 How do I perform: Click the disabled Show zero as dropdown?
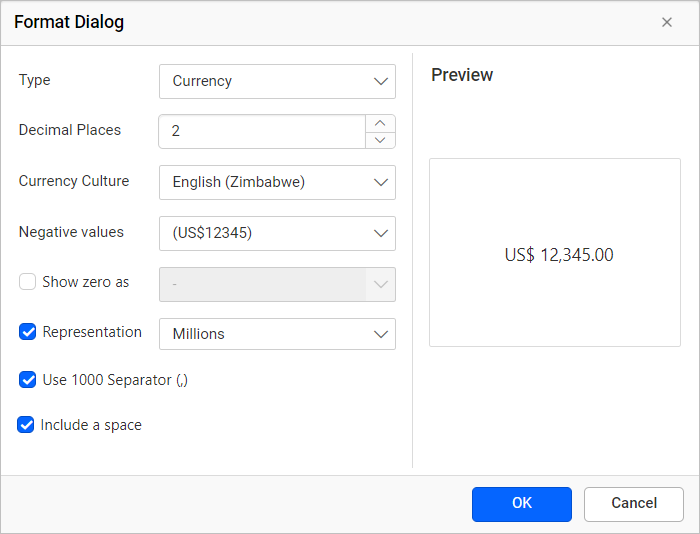coord(277,284)
